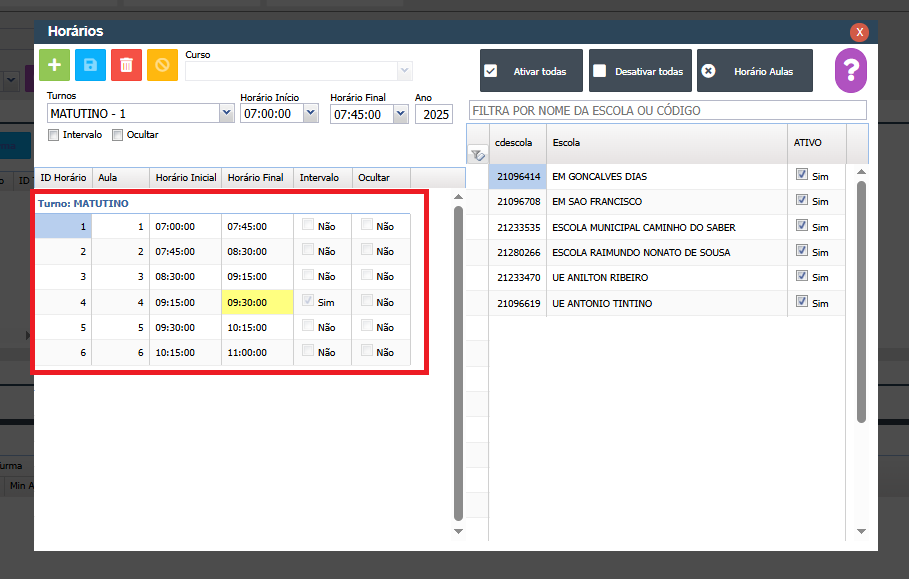Toggle ATIVO checkbox for UE ANILTON RIBEIRO
The image size is (909, 579).
point(802,276)
